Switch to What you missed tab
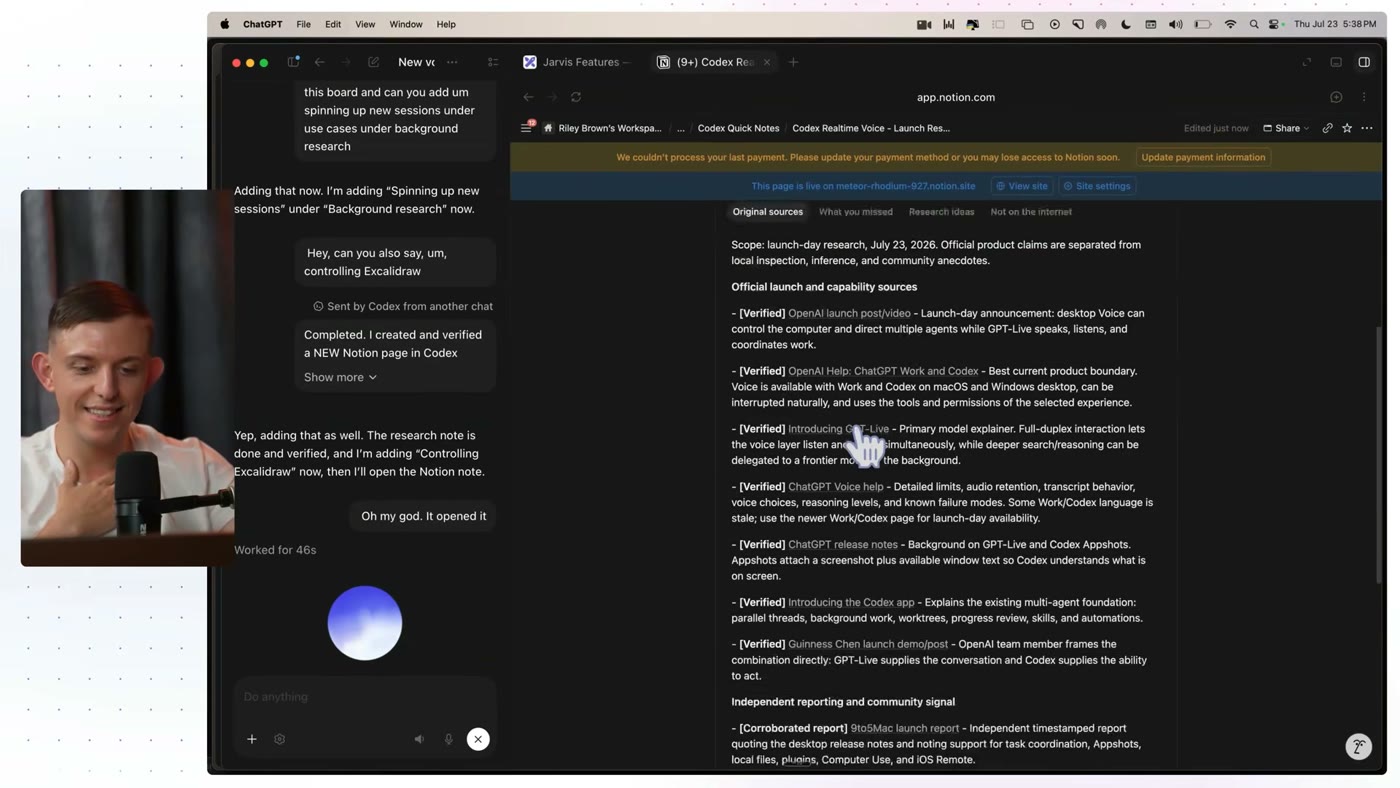The height and width of the screenshot is (788, 1400). click(x=856, y=212)
